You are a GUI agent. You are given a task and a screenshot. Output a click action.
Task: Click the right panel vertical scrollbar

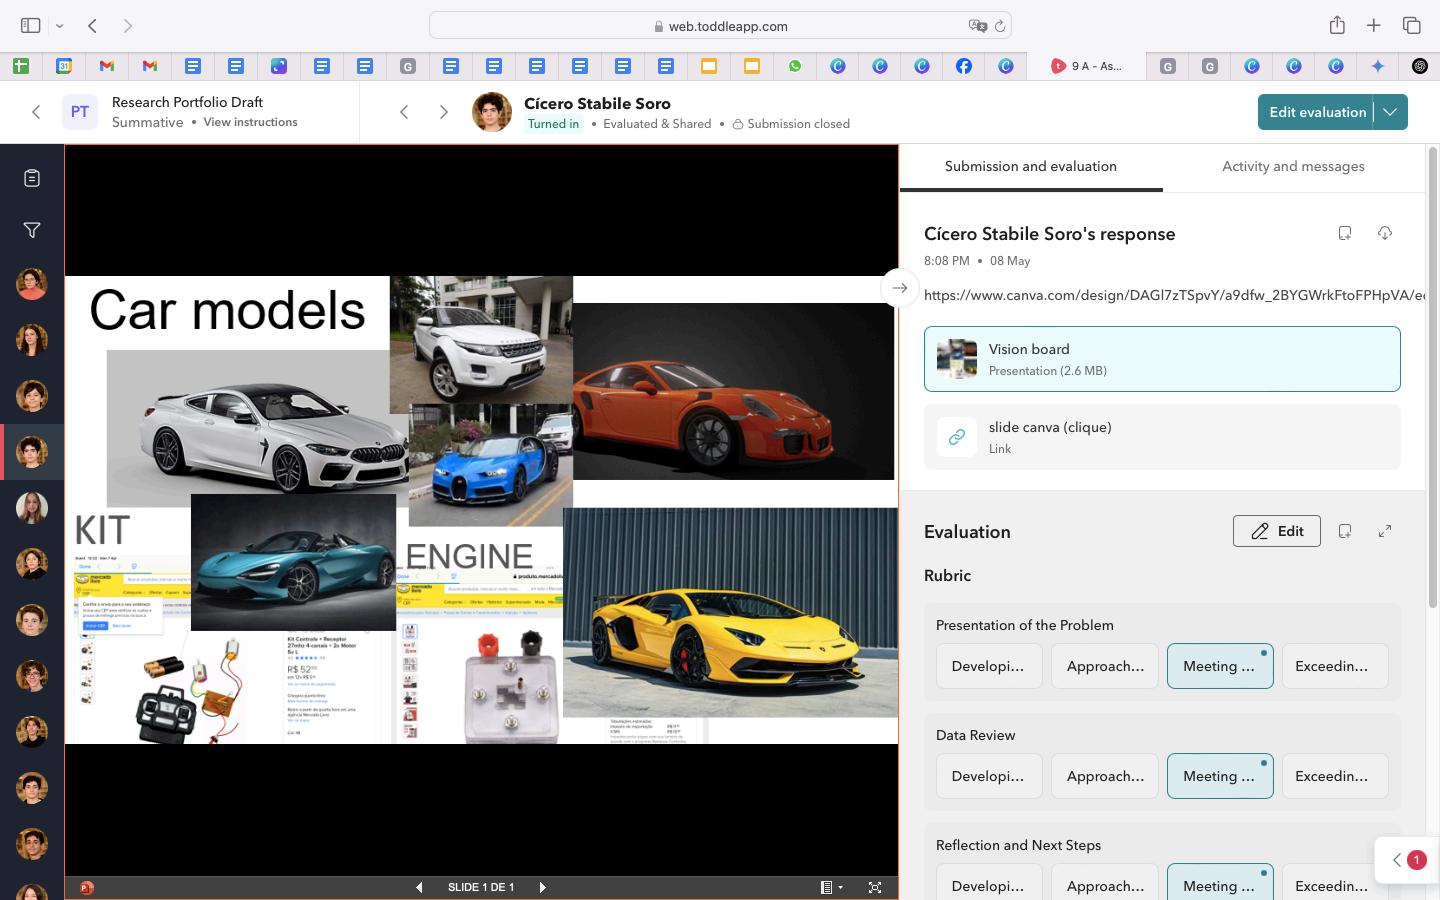pyautogui.click(x=1432, y=375)
